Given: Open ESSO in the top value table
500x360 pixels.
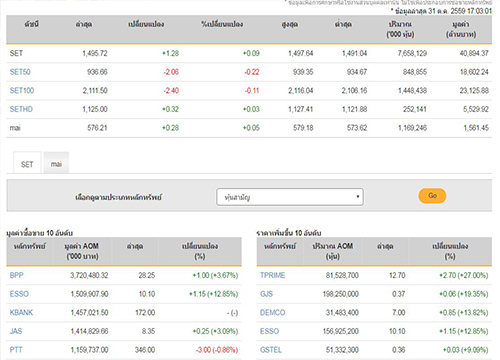Looking at the screenshot, I should click(19, 294).
